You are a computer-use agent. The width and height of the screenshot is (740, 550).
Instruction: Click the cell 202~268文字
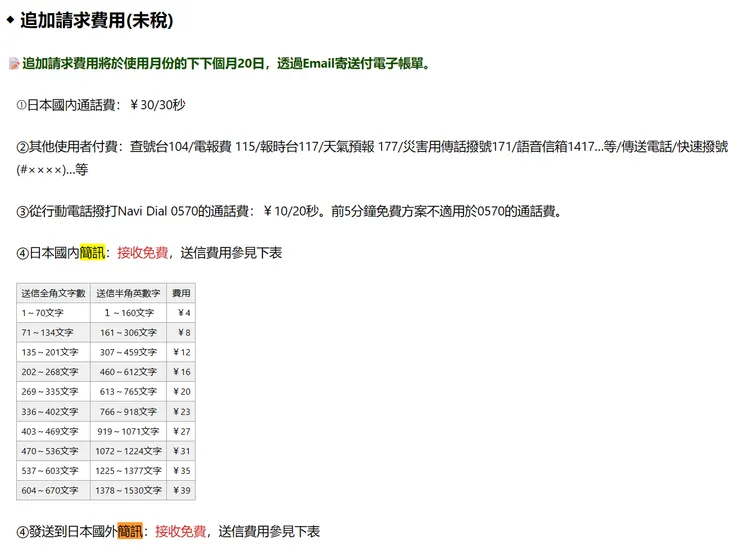(x=53, y=372)
